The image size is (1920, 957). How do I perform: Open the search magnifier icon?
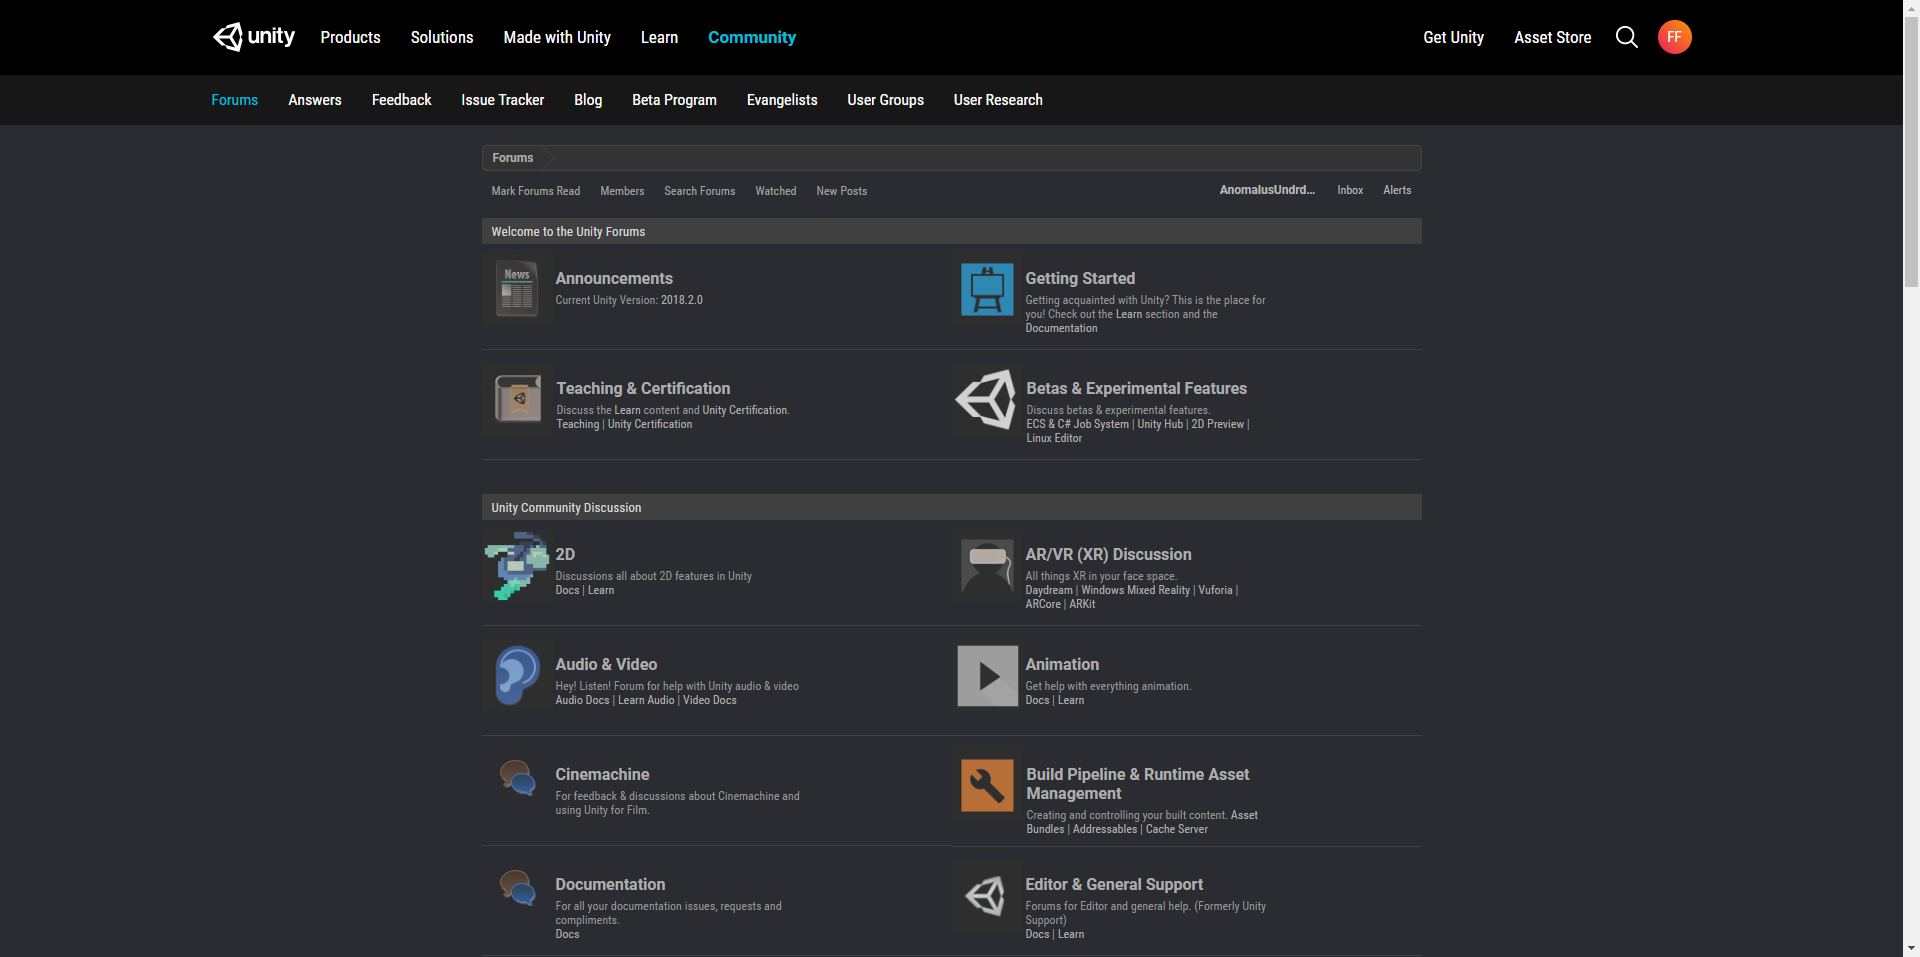click(x=1626, y=37)
